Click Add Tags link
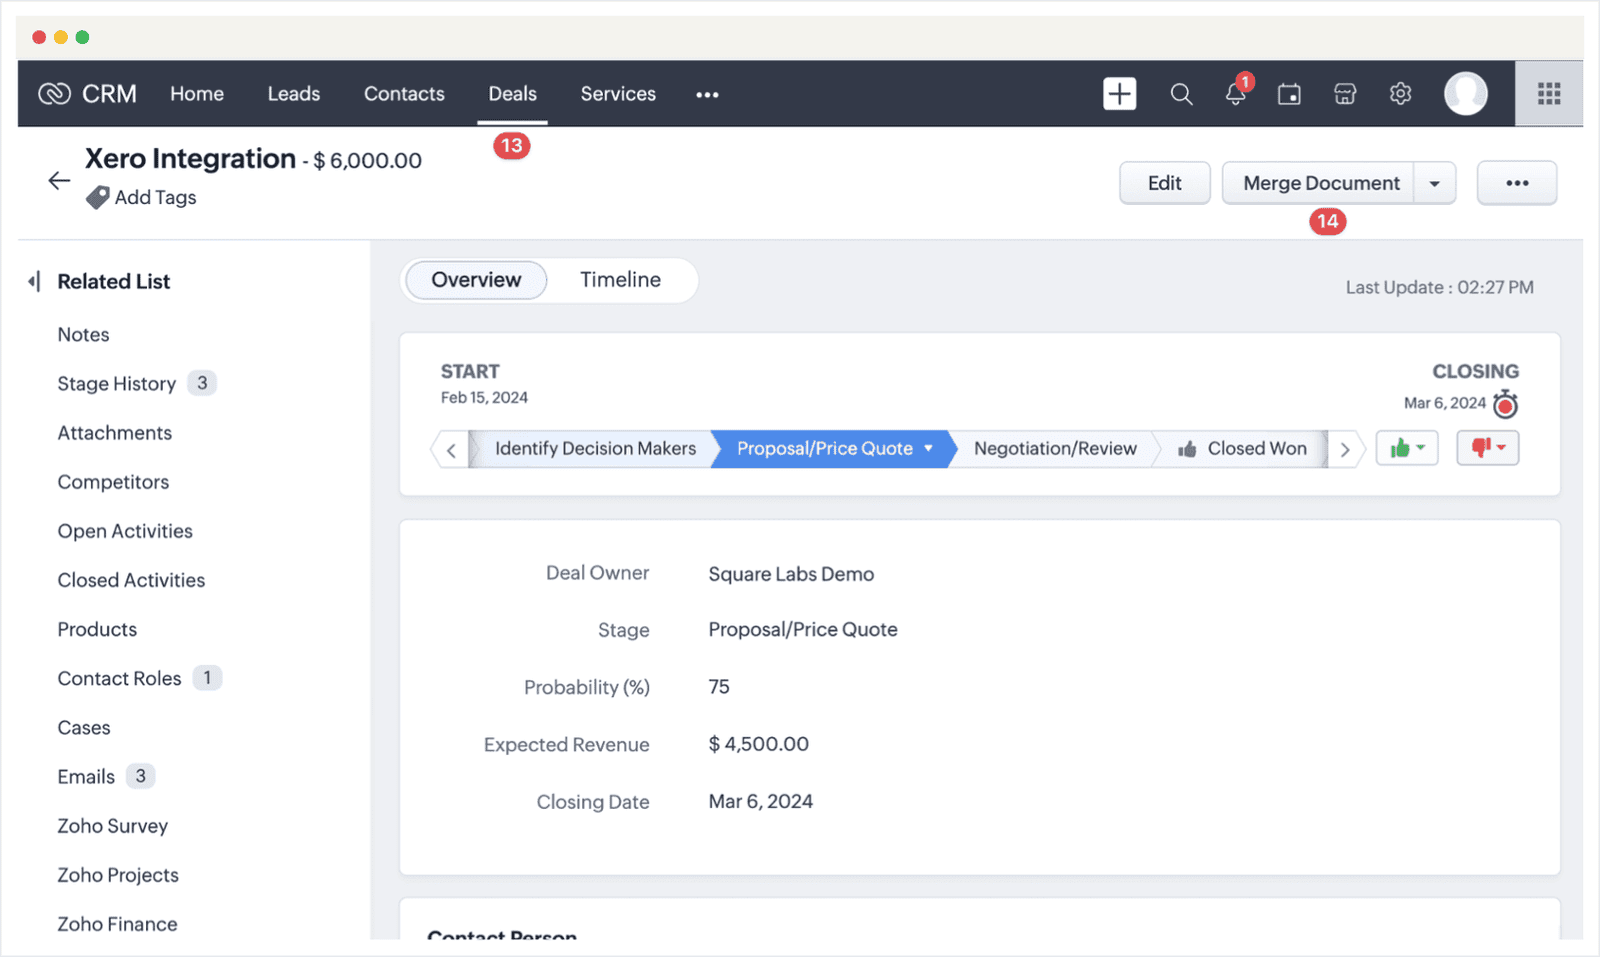This screenshot has width=1600, height=957. 155,198
